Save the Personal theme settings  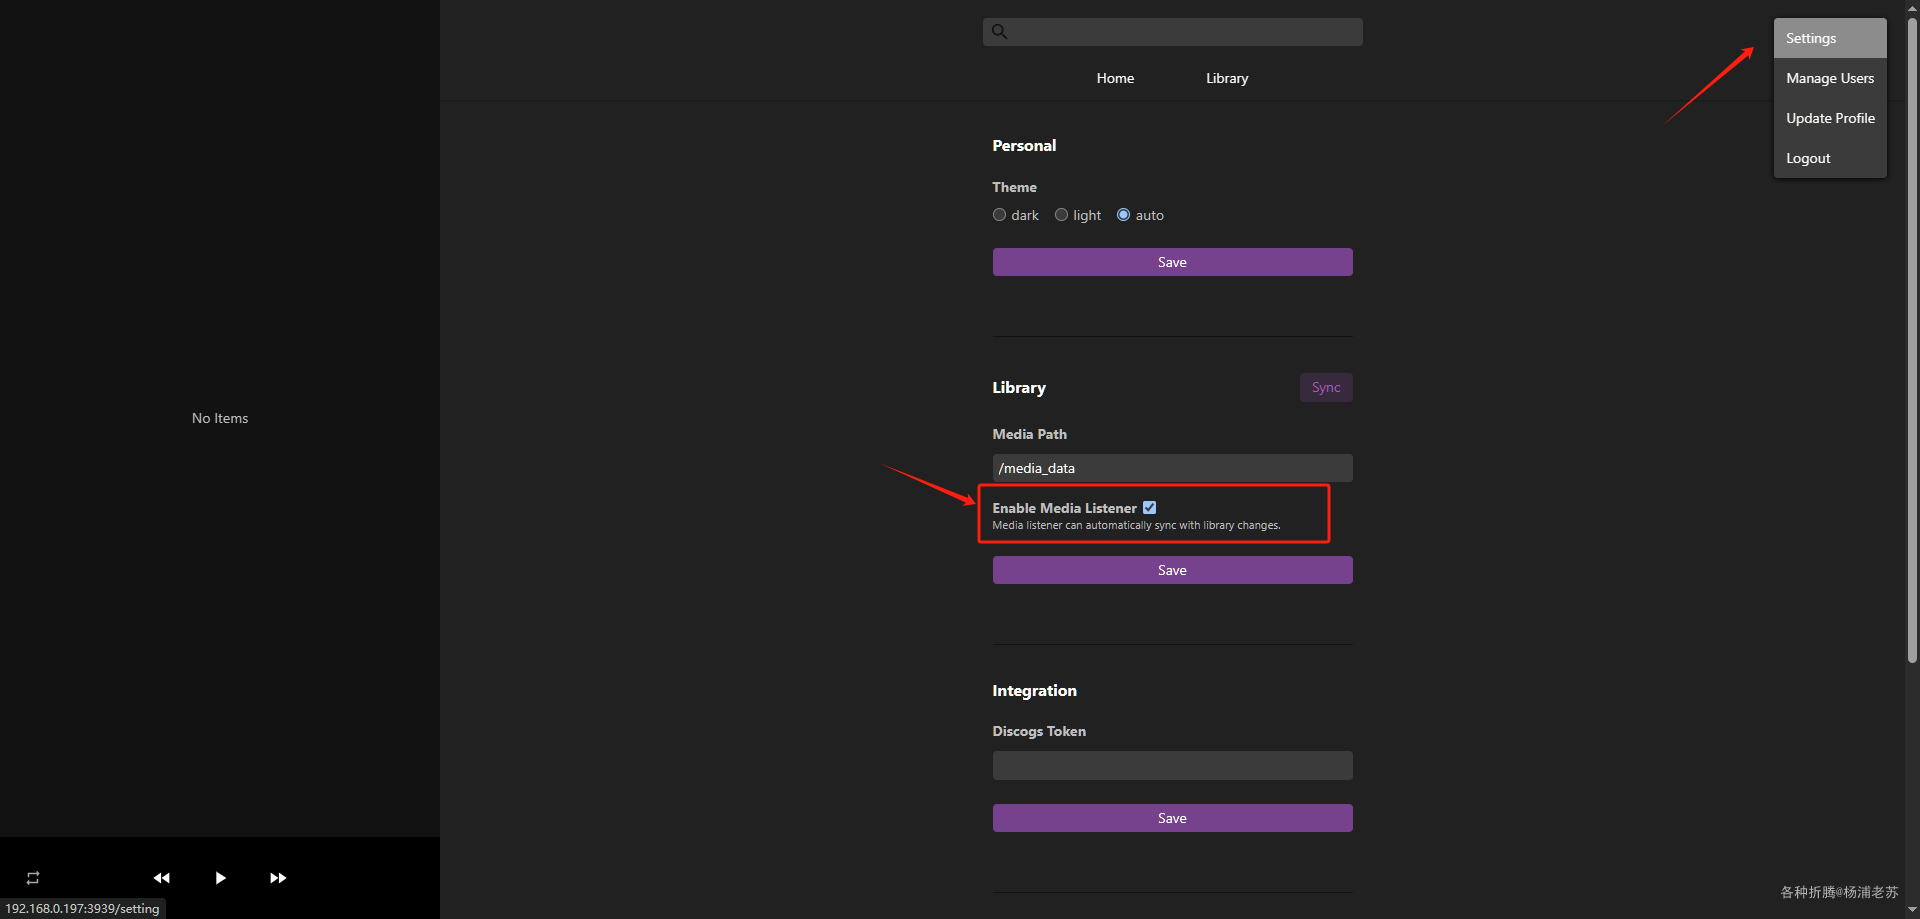1172,262
